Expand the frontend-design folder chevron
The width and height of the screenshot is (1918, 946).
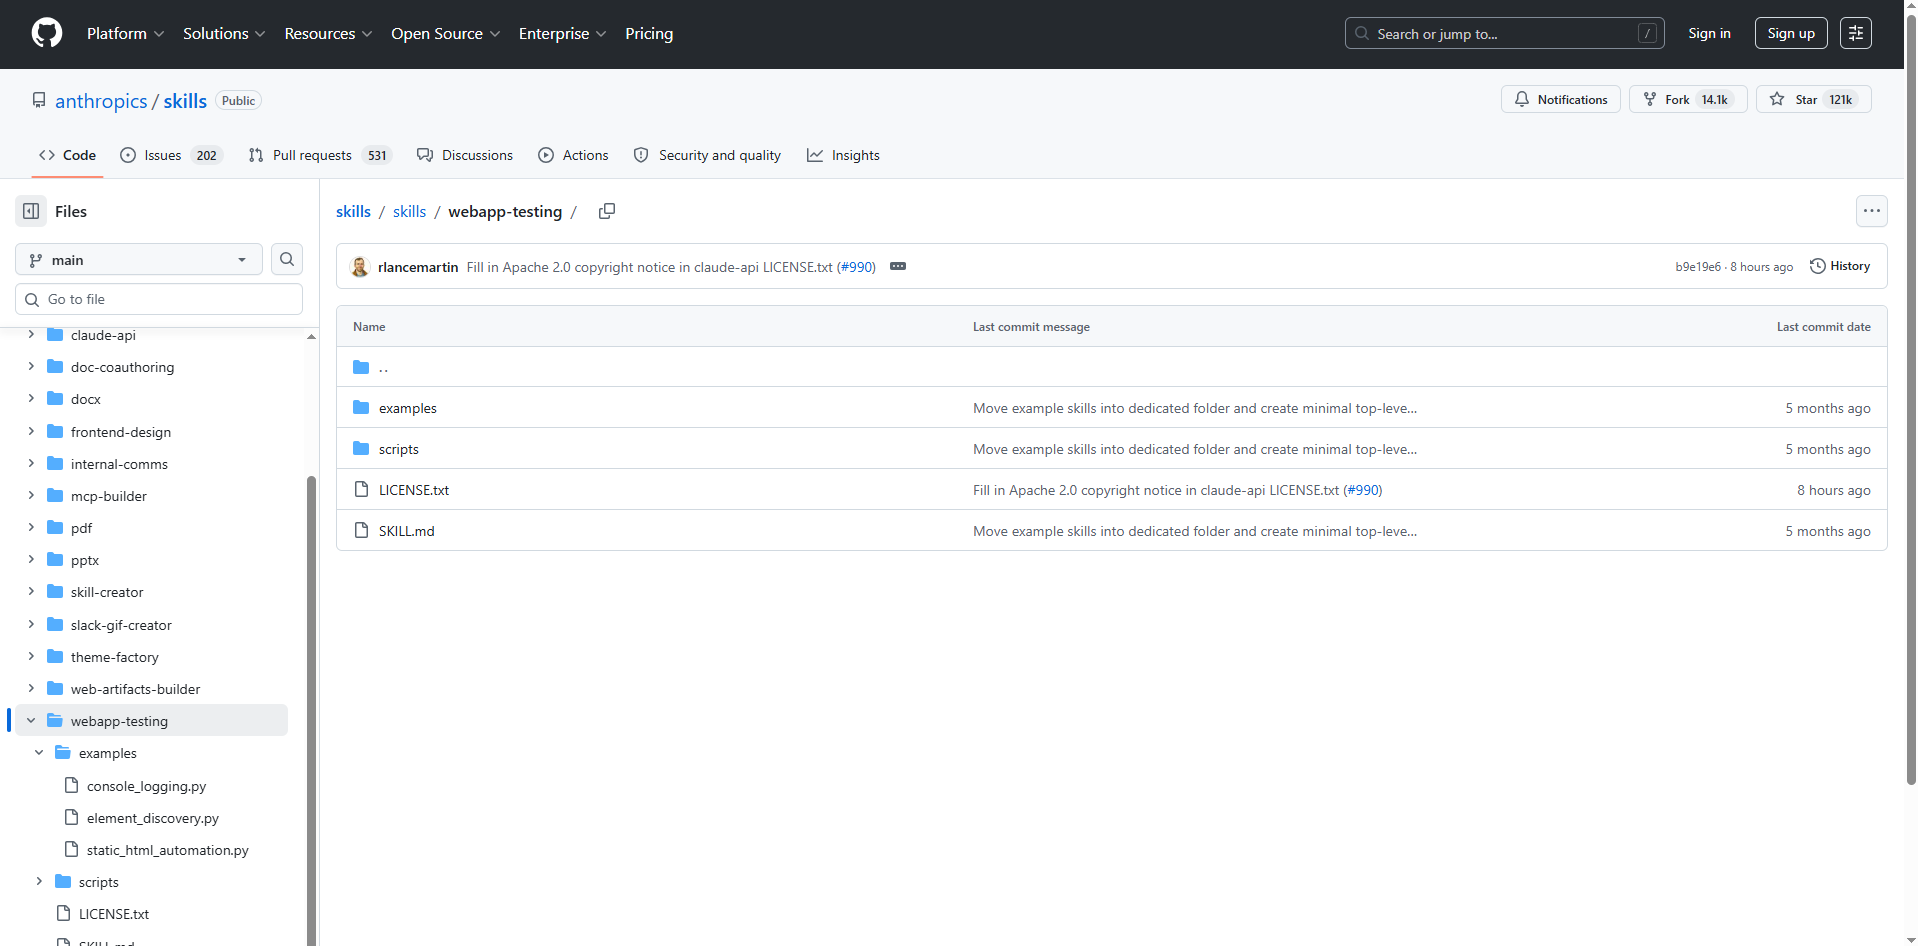tap(31, 431)
